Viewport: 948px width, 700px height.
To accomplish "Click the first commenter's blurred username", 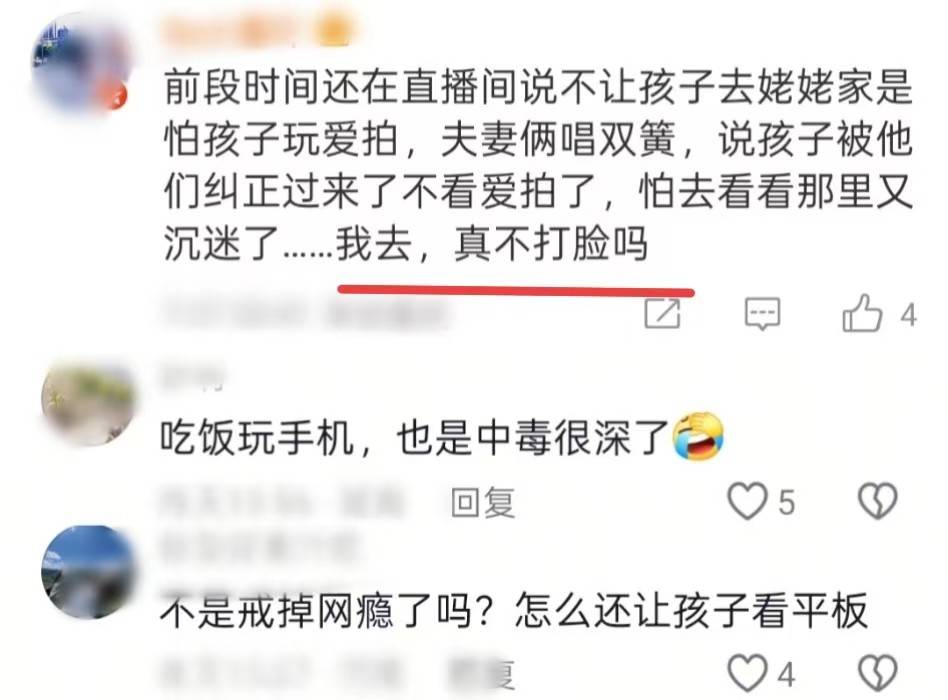I will click(257, 30).
